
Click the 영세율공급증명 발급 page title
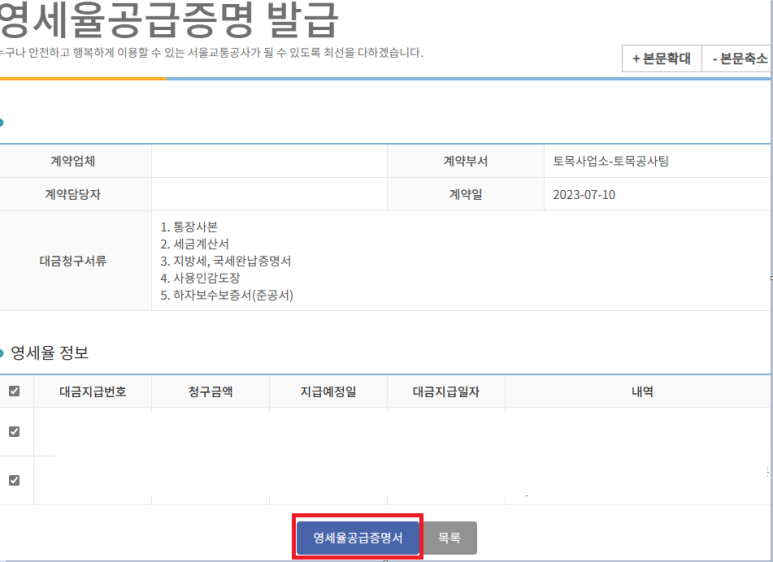pos(168,20)
